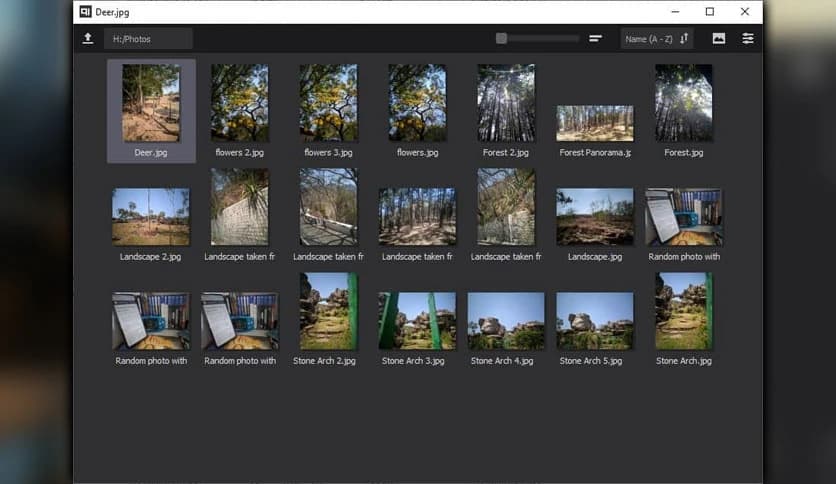The image size is (836, 484).
Task: Select the Forest 2.jpg image
Action: point(506,103)
